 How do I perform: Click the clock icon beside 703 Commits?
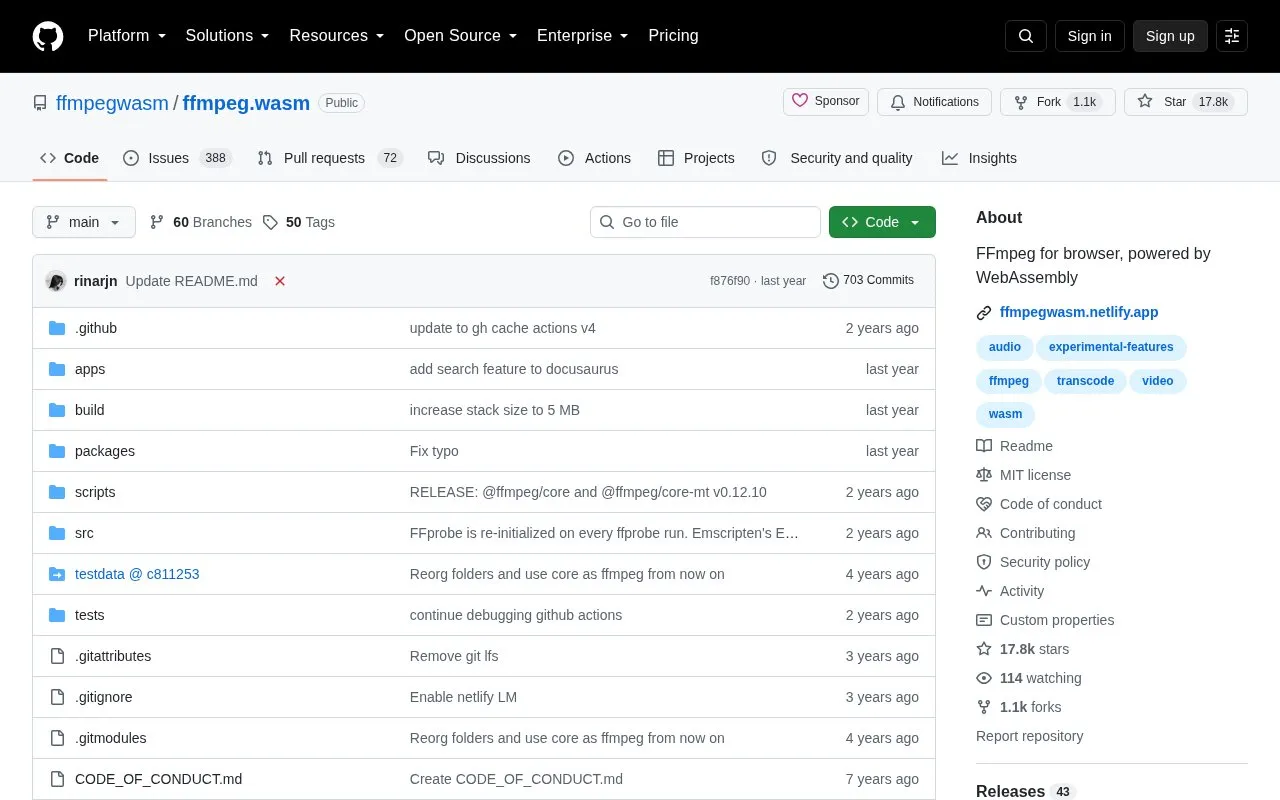tap(831, 281)
